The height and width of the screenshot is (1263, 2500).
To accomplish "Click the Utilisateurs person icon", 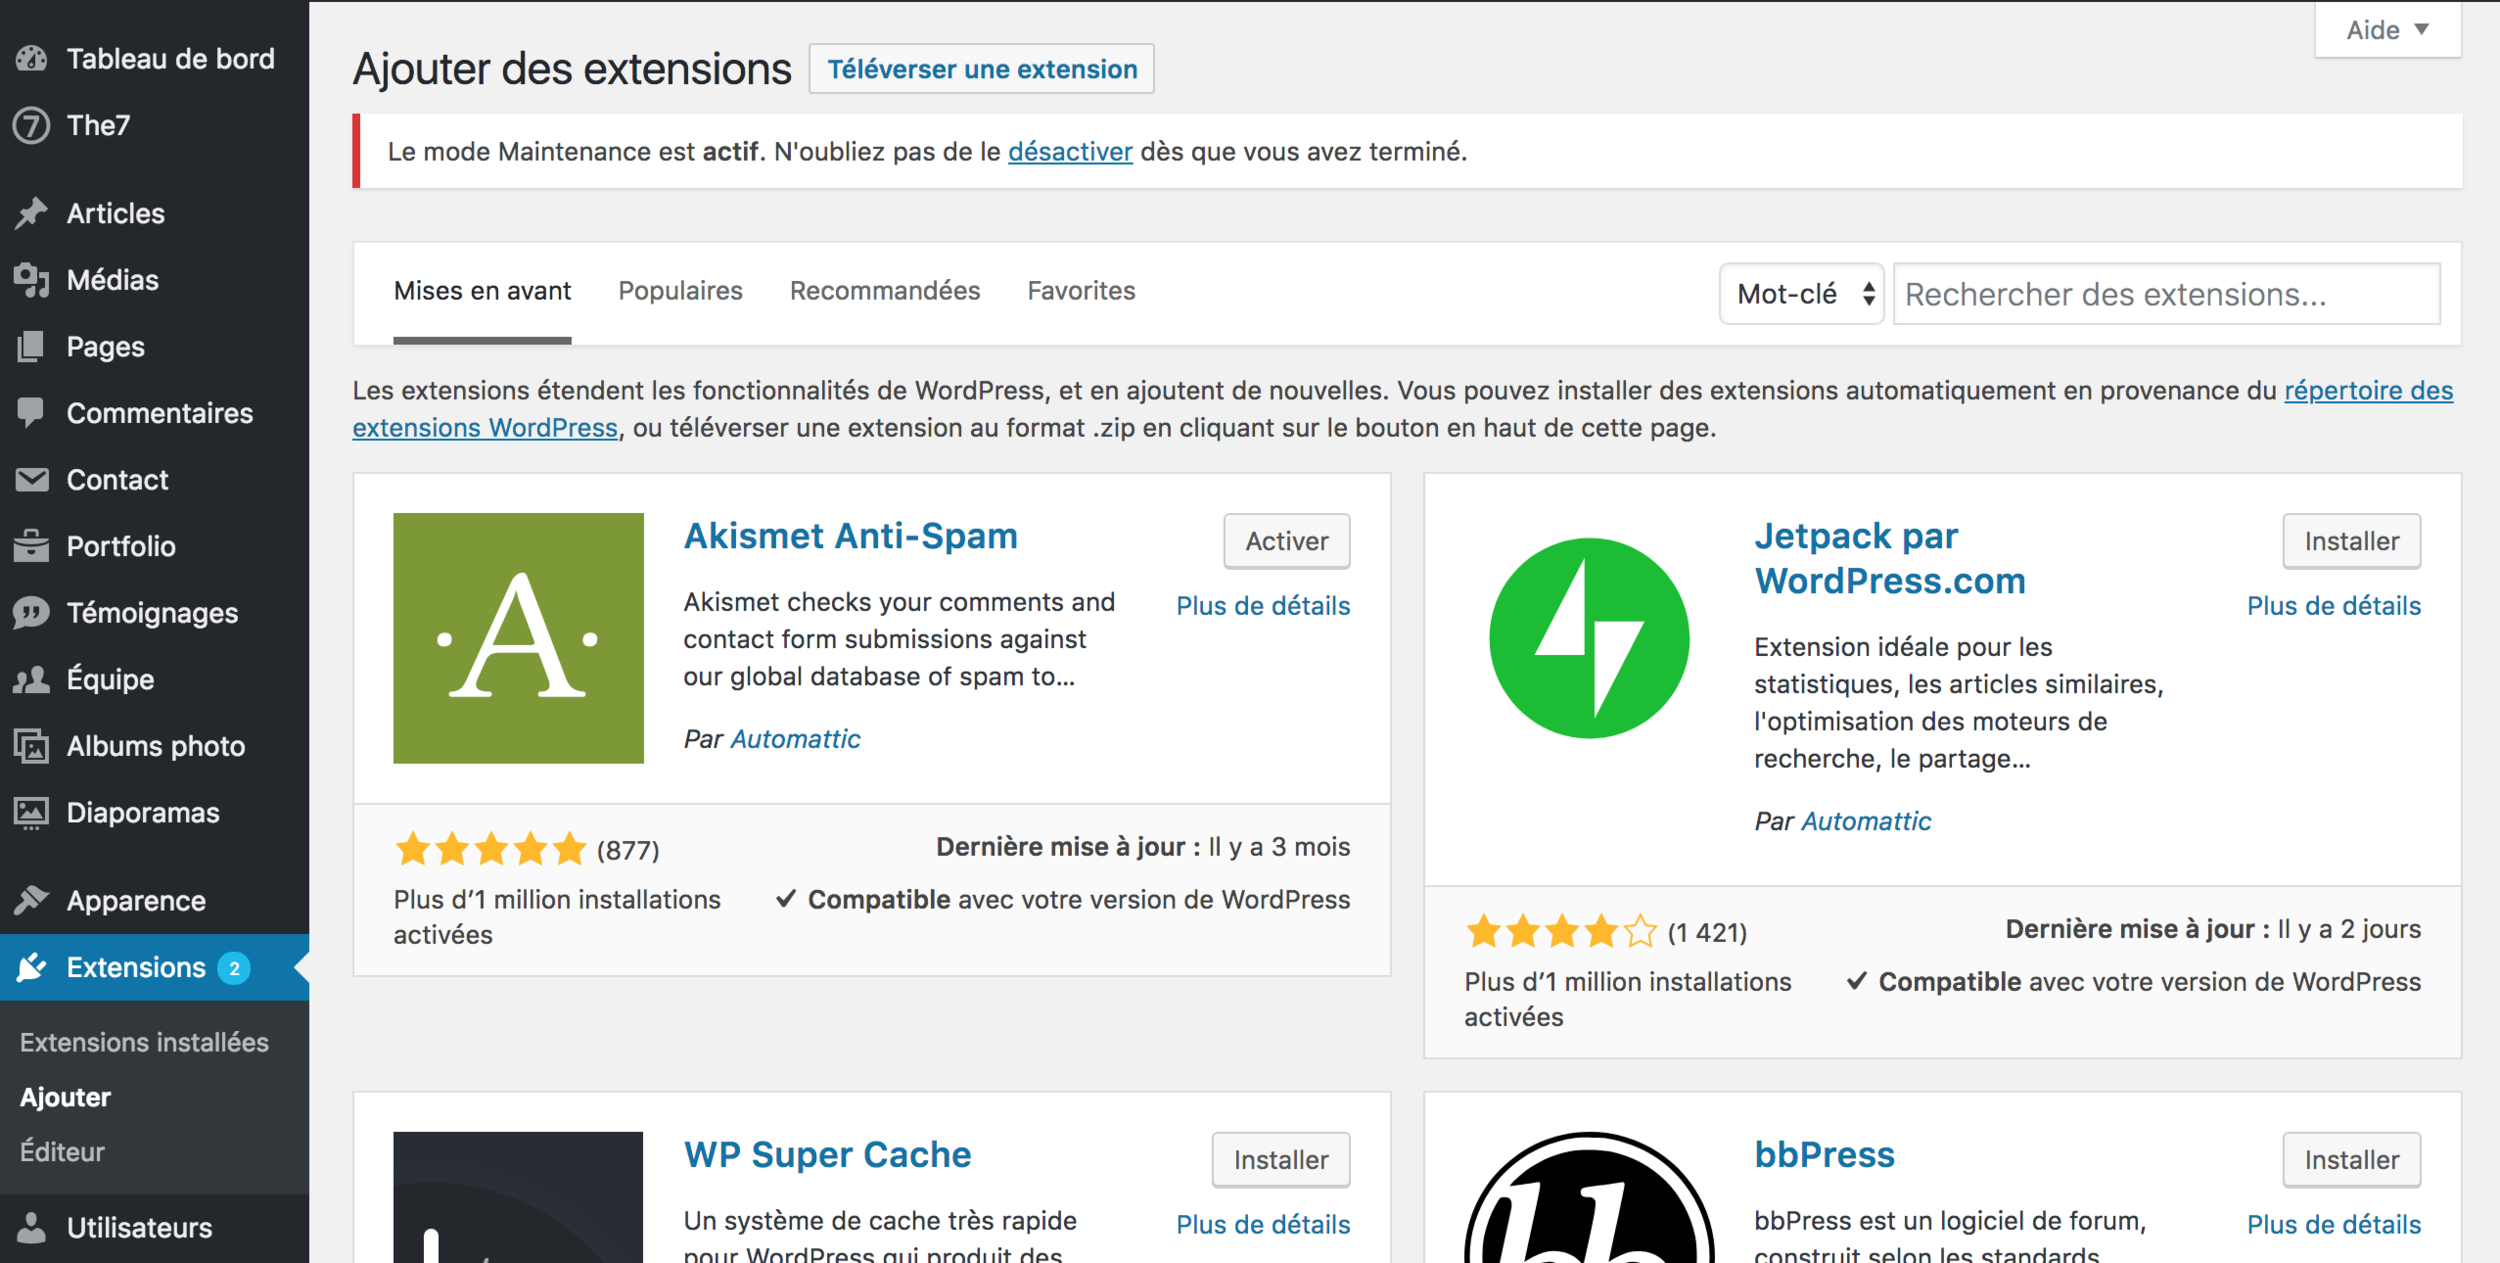I will [32, 1227].
